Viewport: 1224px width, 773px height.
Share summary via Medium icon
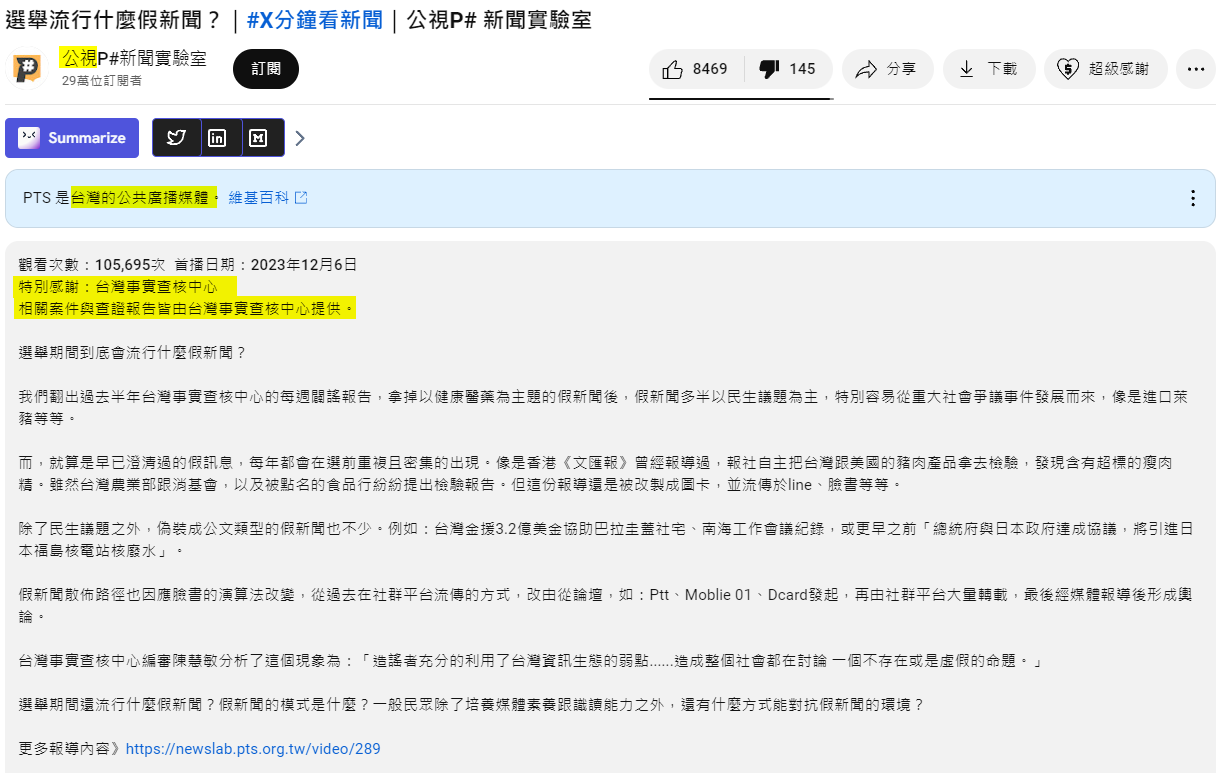pos(258,138)
